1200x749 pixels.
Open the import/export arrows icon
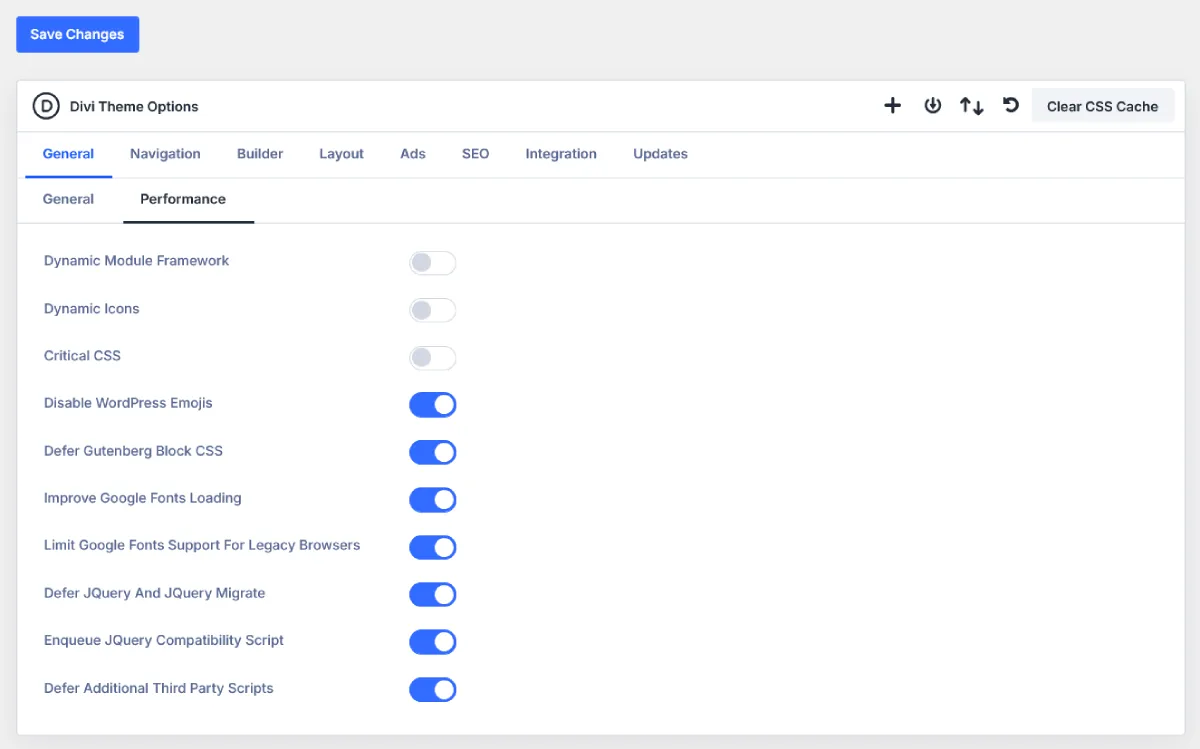tap(972, 106)
